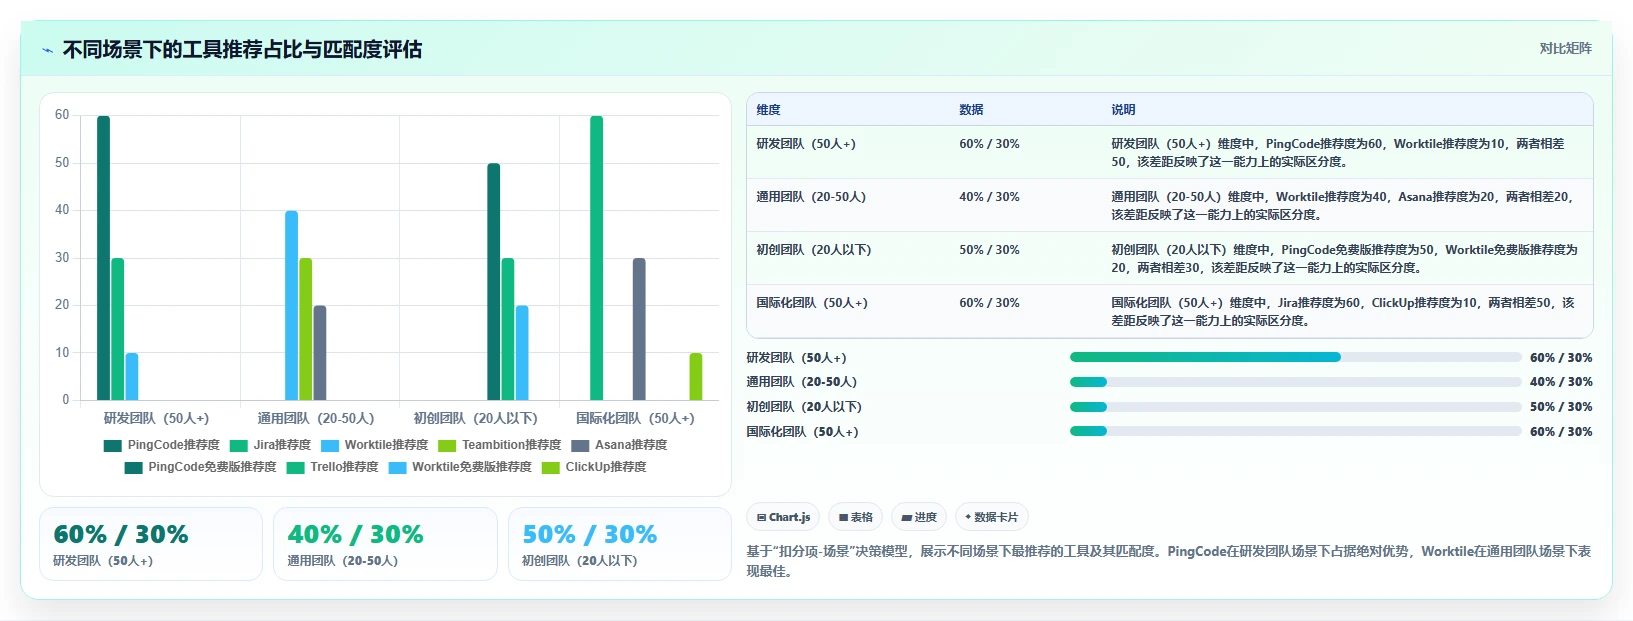Image resolution: width=1633 pixels, height=621 pixels.
Task: Click 通用团队（20-50人）progress bar
Action: click(x=1295, y=382)
